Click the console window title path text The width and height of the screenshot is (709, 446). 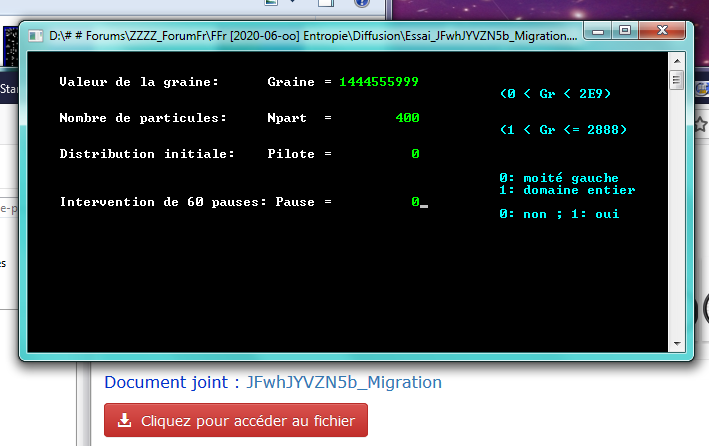[313, 36]
